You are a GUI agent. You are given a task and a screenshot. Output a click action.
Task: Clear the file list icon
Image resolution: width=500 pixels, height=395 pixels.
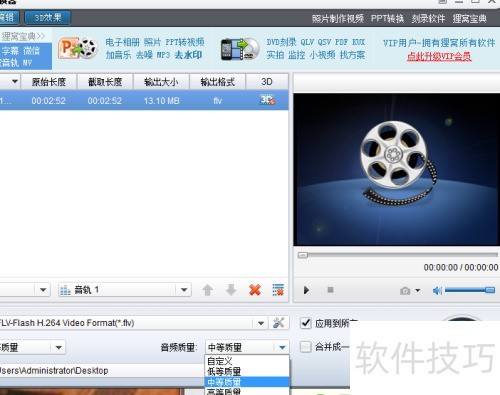(278, 290)
